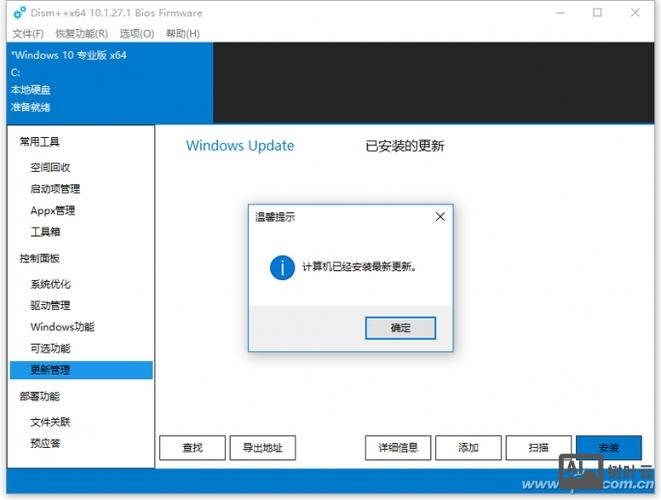Open 可选功能 in the sidebar
The height and width of the screenshot is (500, 661).
click(50, 348)
